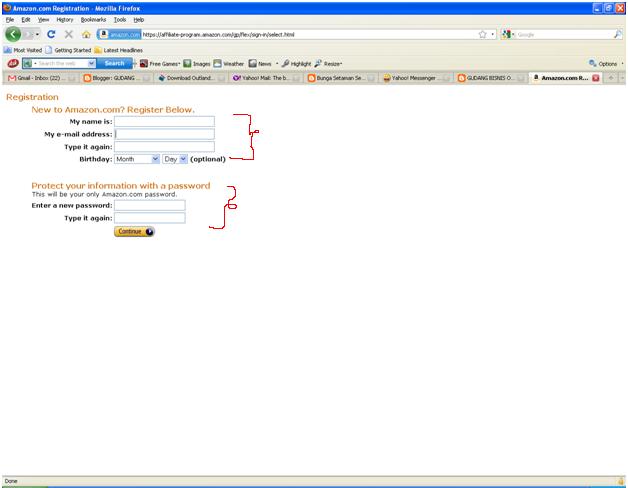Click the My e-mail address field
Screen dimensions: 628x488
click(x=164, y=134)
